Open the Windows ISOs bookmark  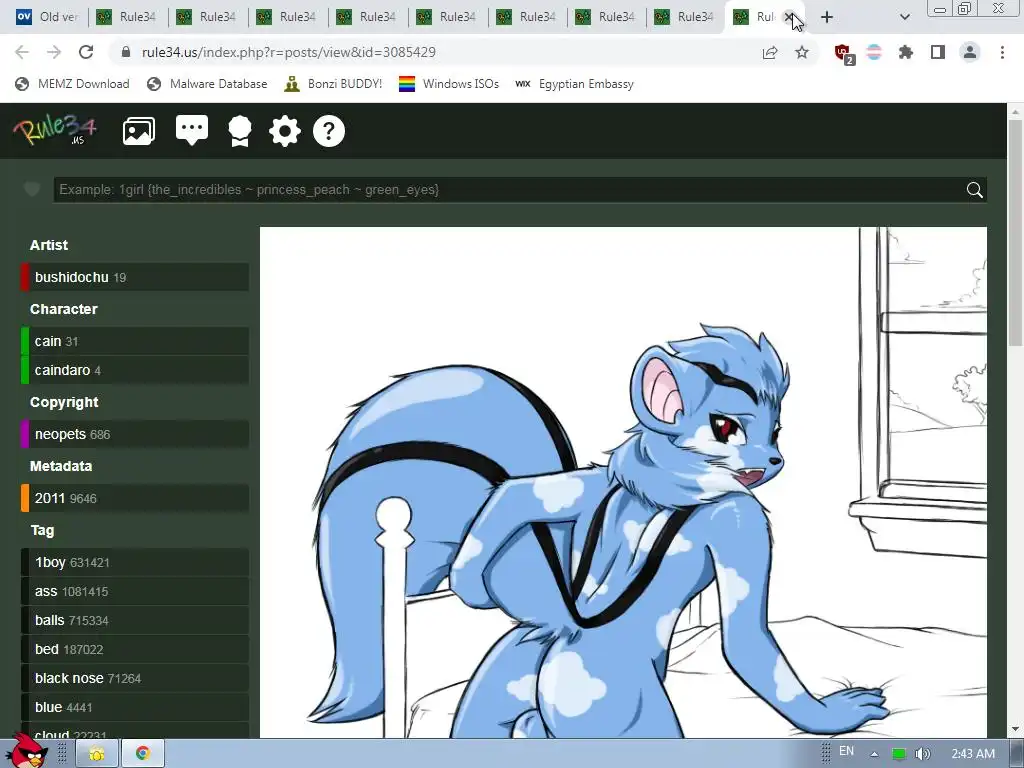(449, 84)
